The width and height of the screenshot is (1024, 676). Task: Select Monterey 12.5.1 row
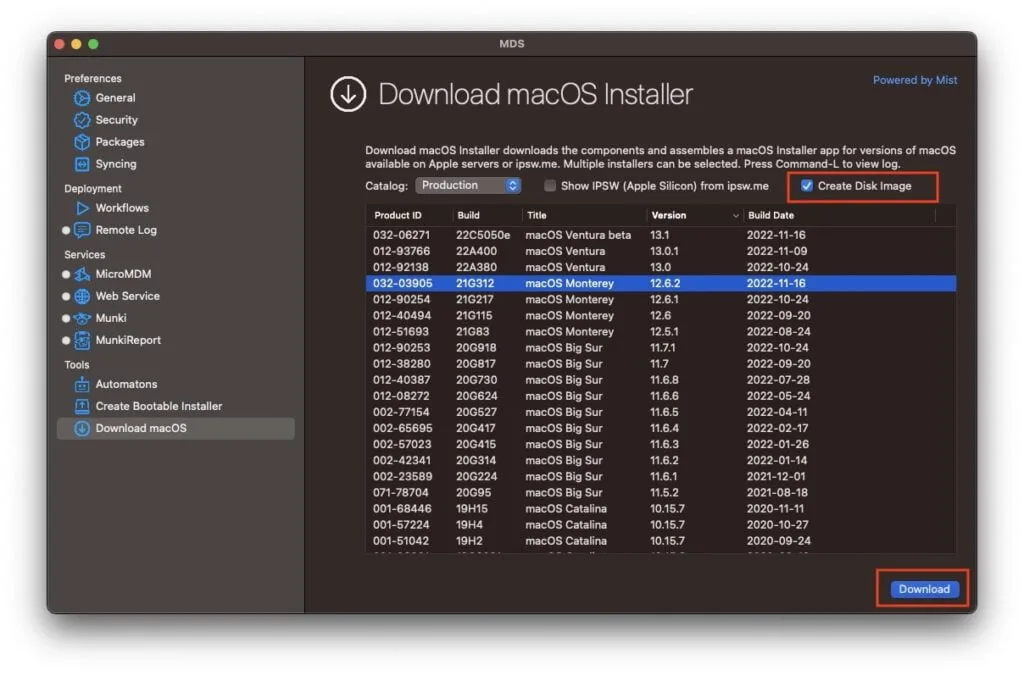coord(660,332)
